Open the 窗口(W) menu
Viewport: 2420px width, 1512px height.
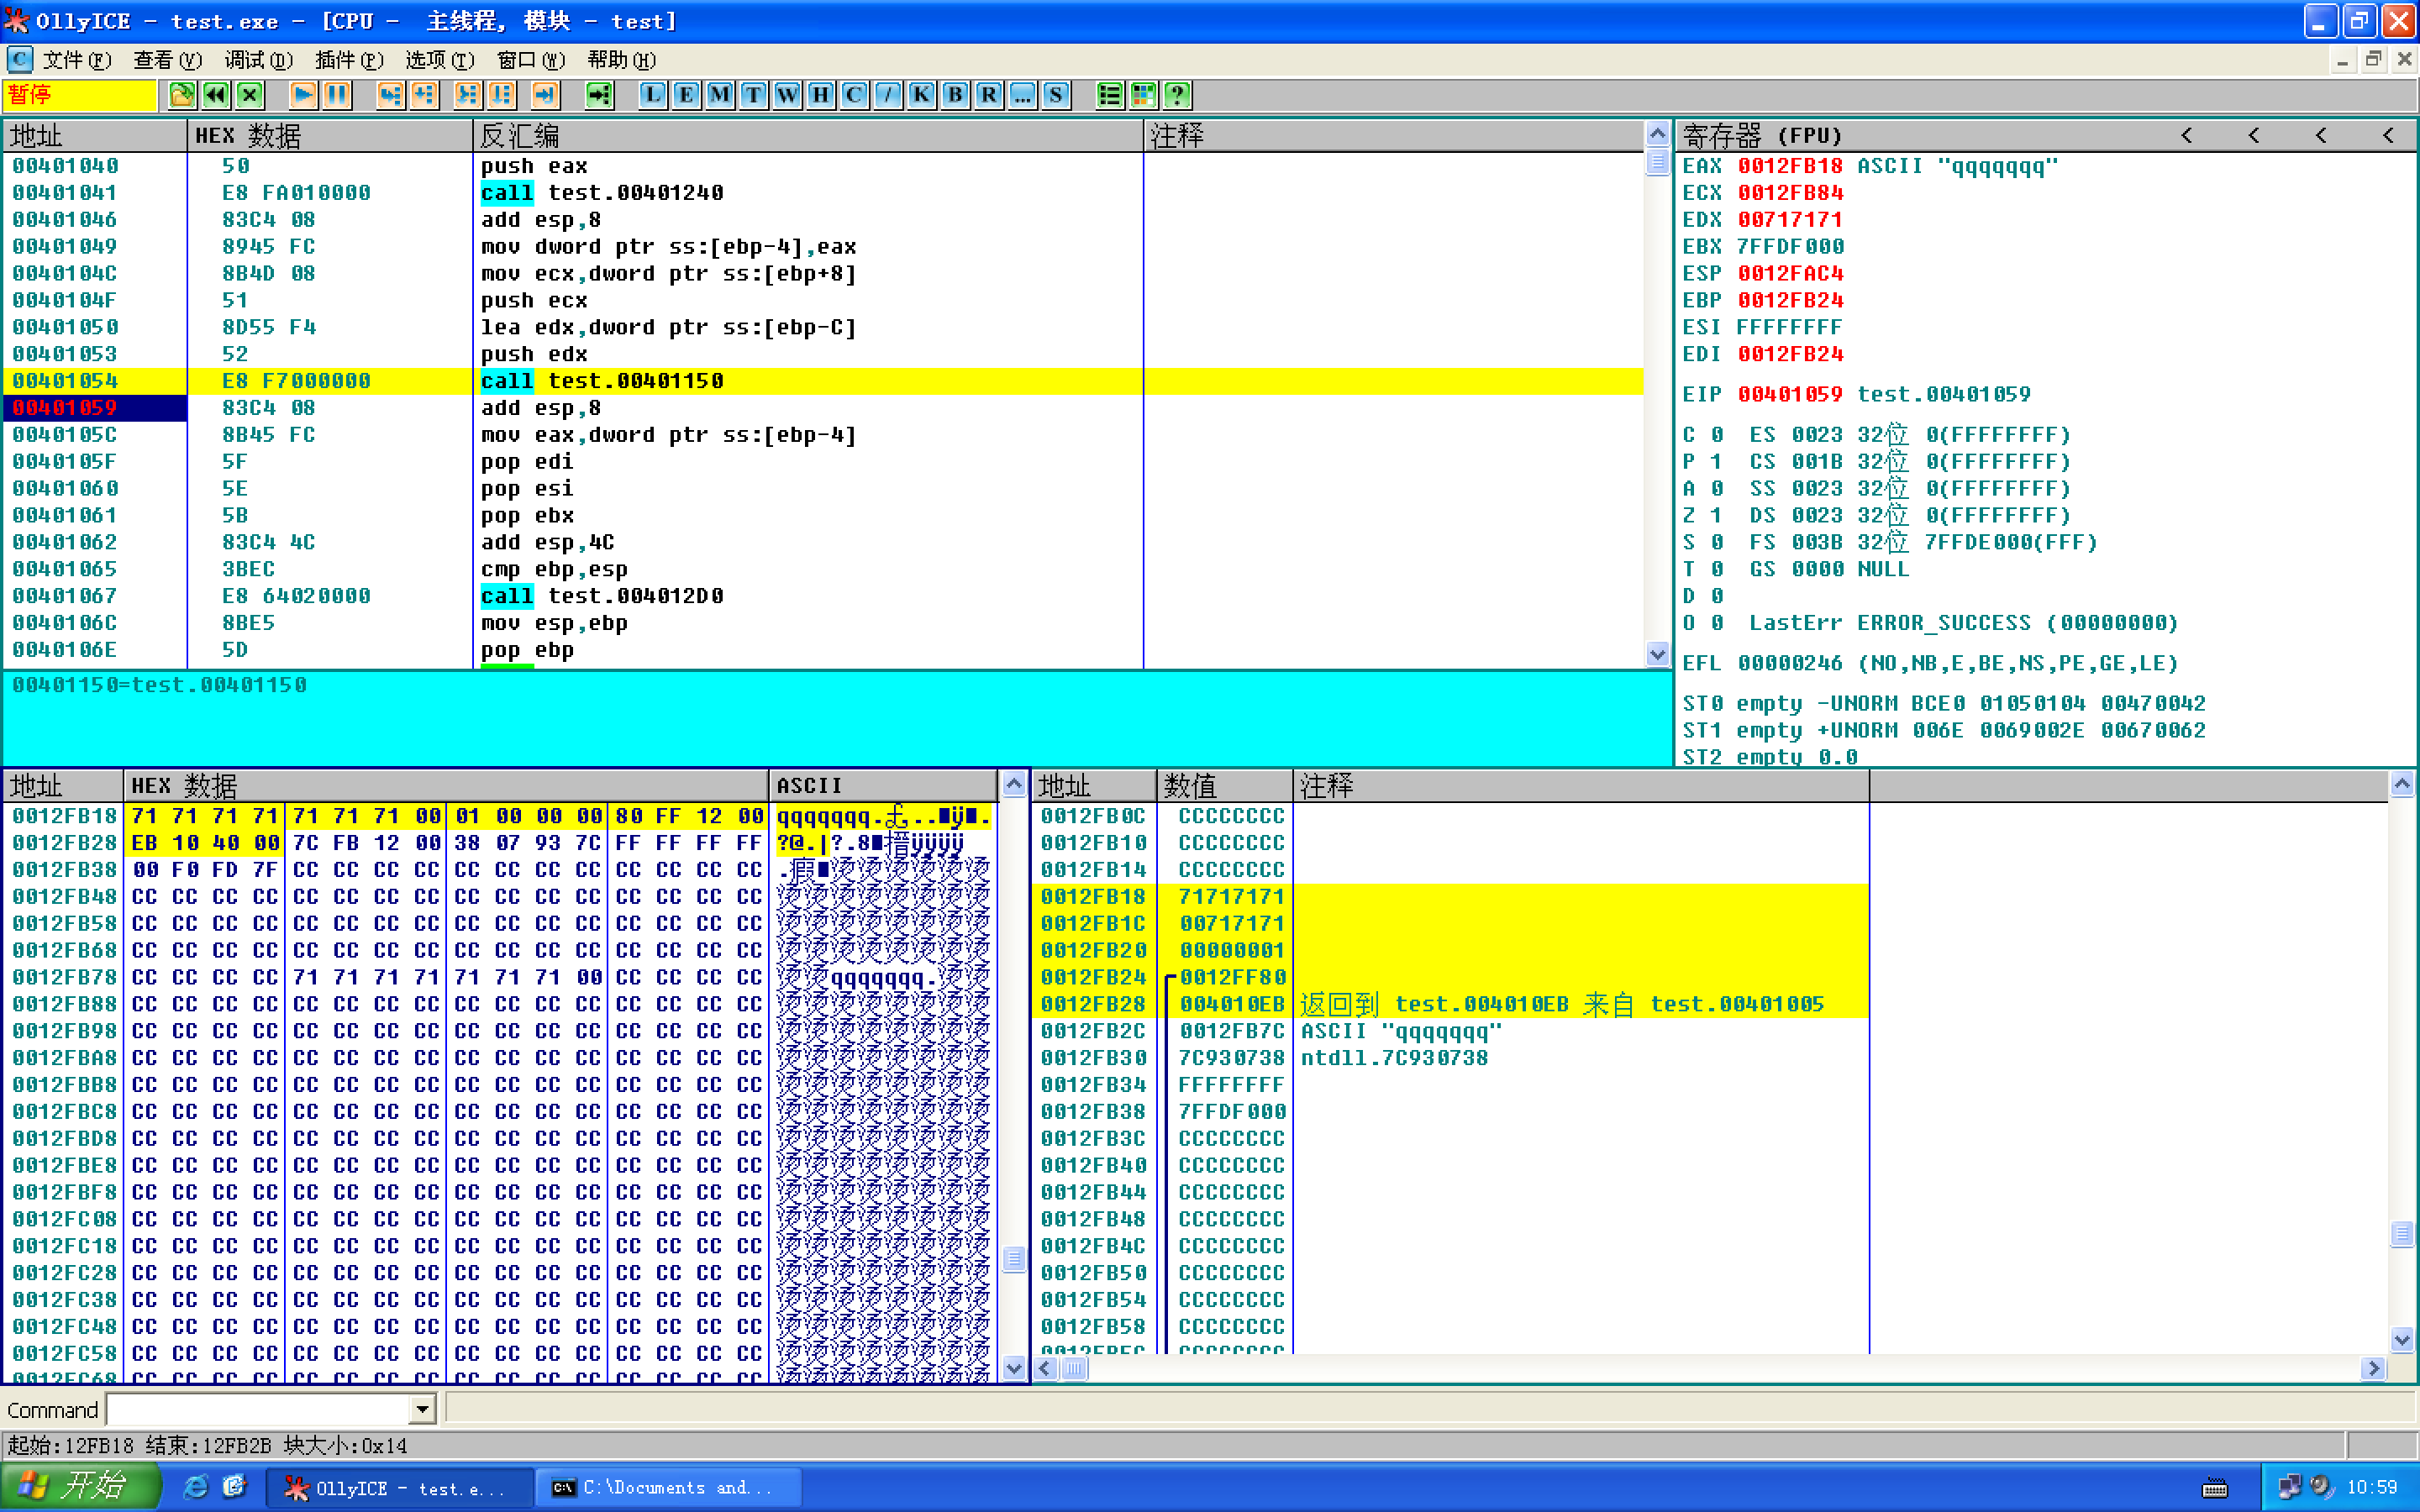[531, 60]
